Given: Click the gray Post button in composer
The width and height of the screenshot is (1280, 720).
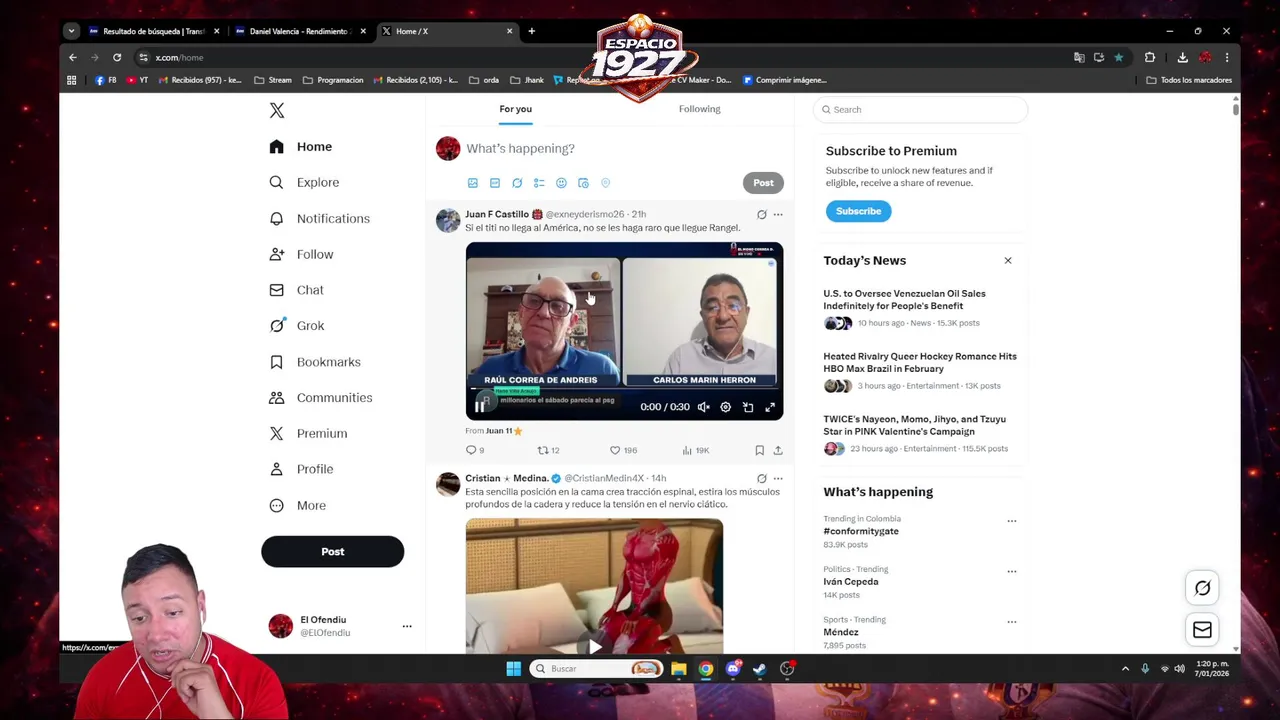Looking at the screenshot, I should point(763,183).
